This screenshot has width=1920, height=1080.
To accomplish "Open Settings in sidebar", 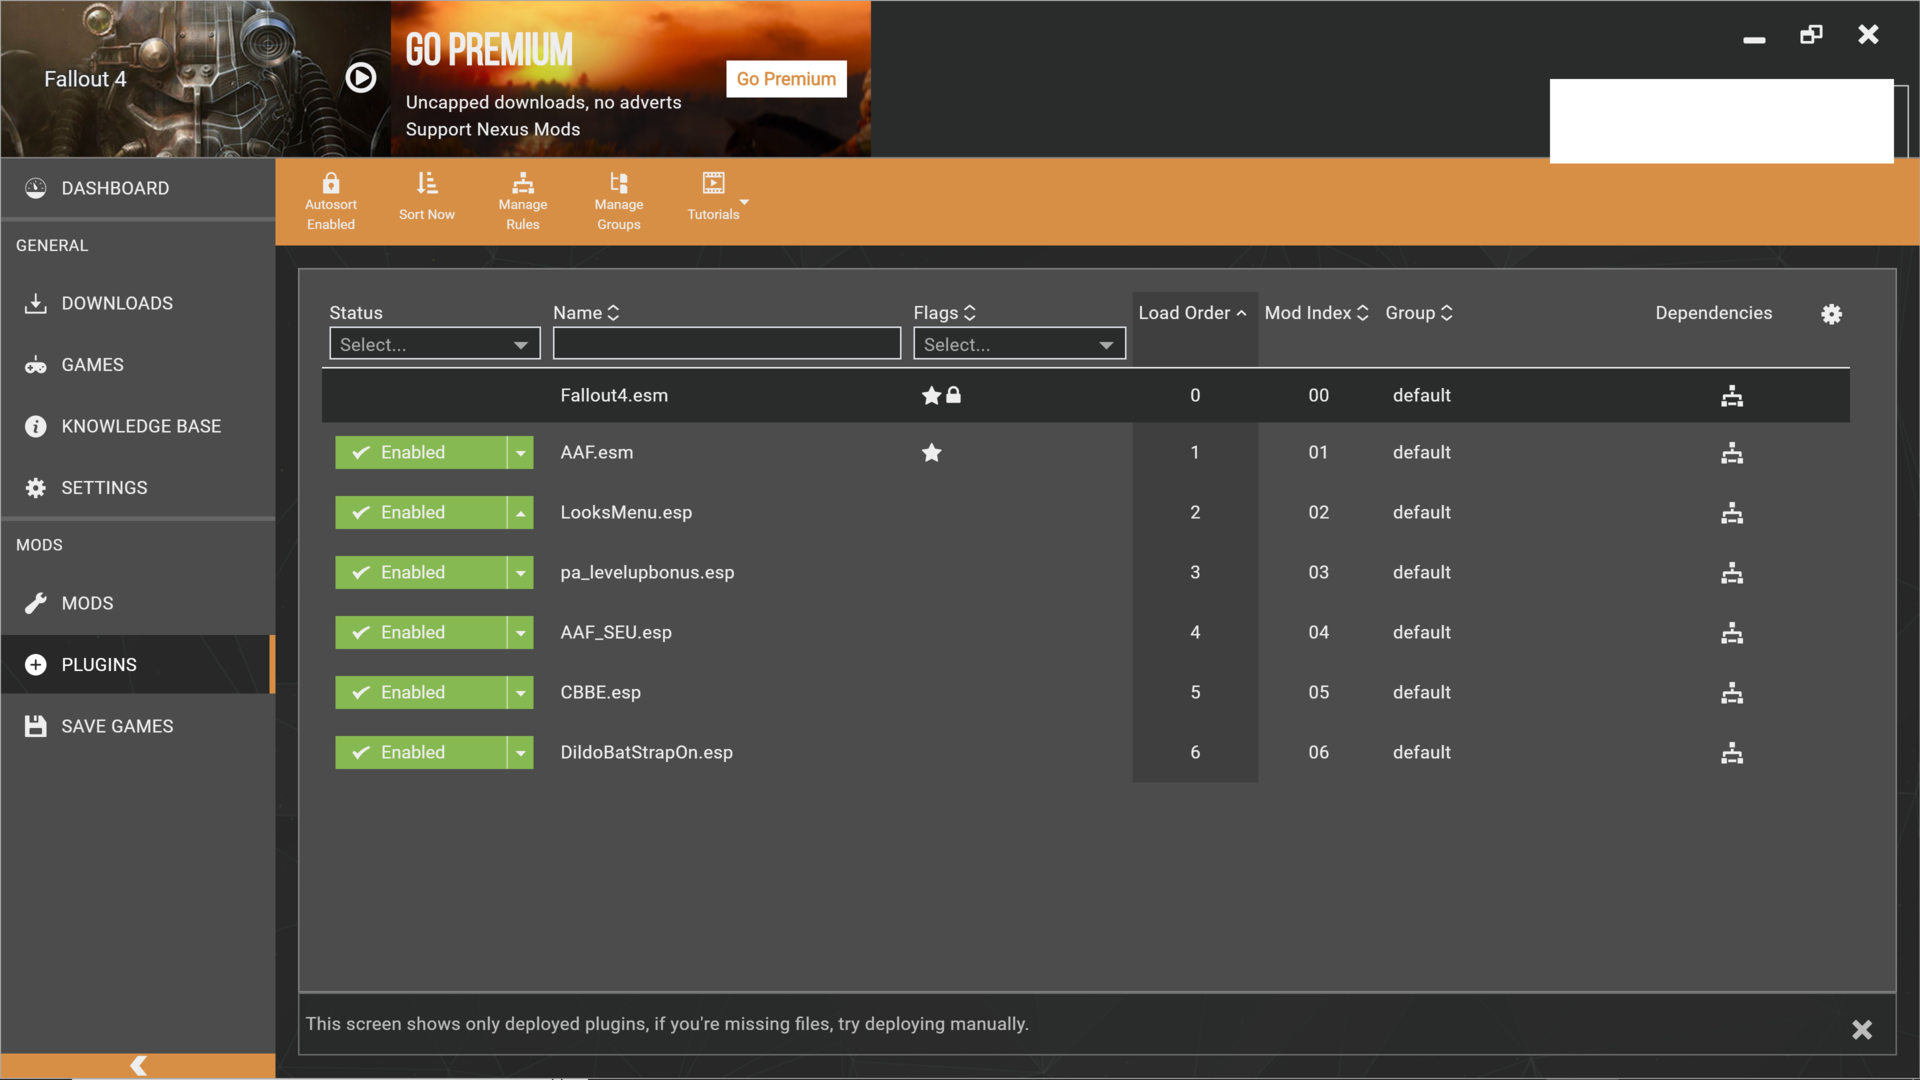I will [138, 488].
